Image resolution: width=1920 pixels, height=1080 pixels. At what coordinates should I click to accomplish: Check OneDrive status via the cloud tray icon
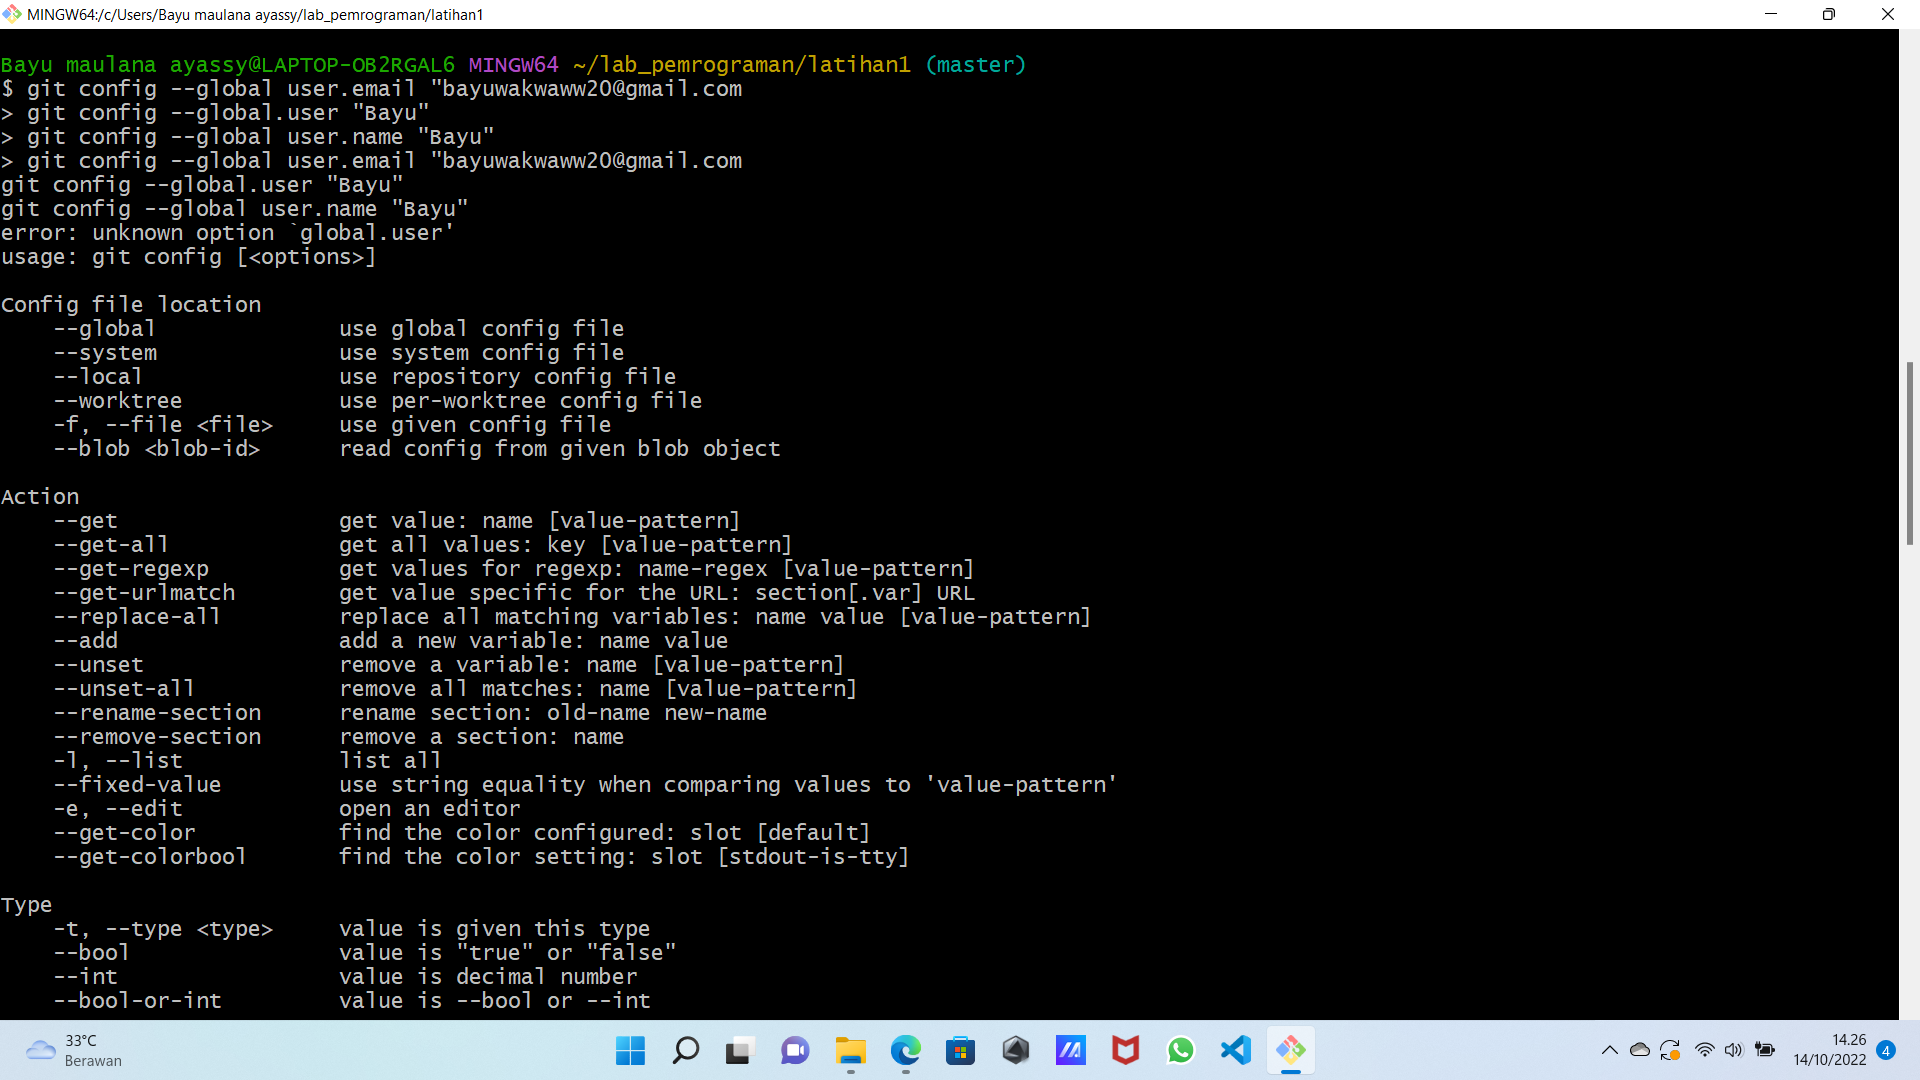[1640, 1050]
